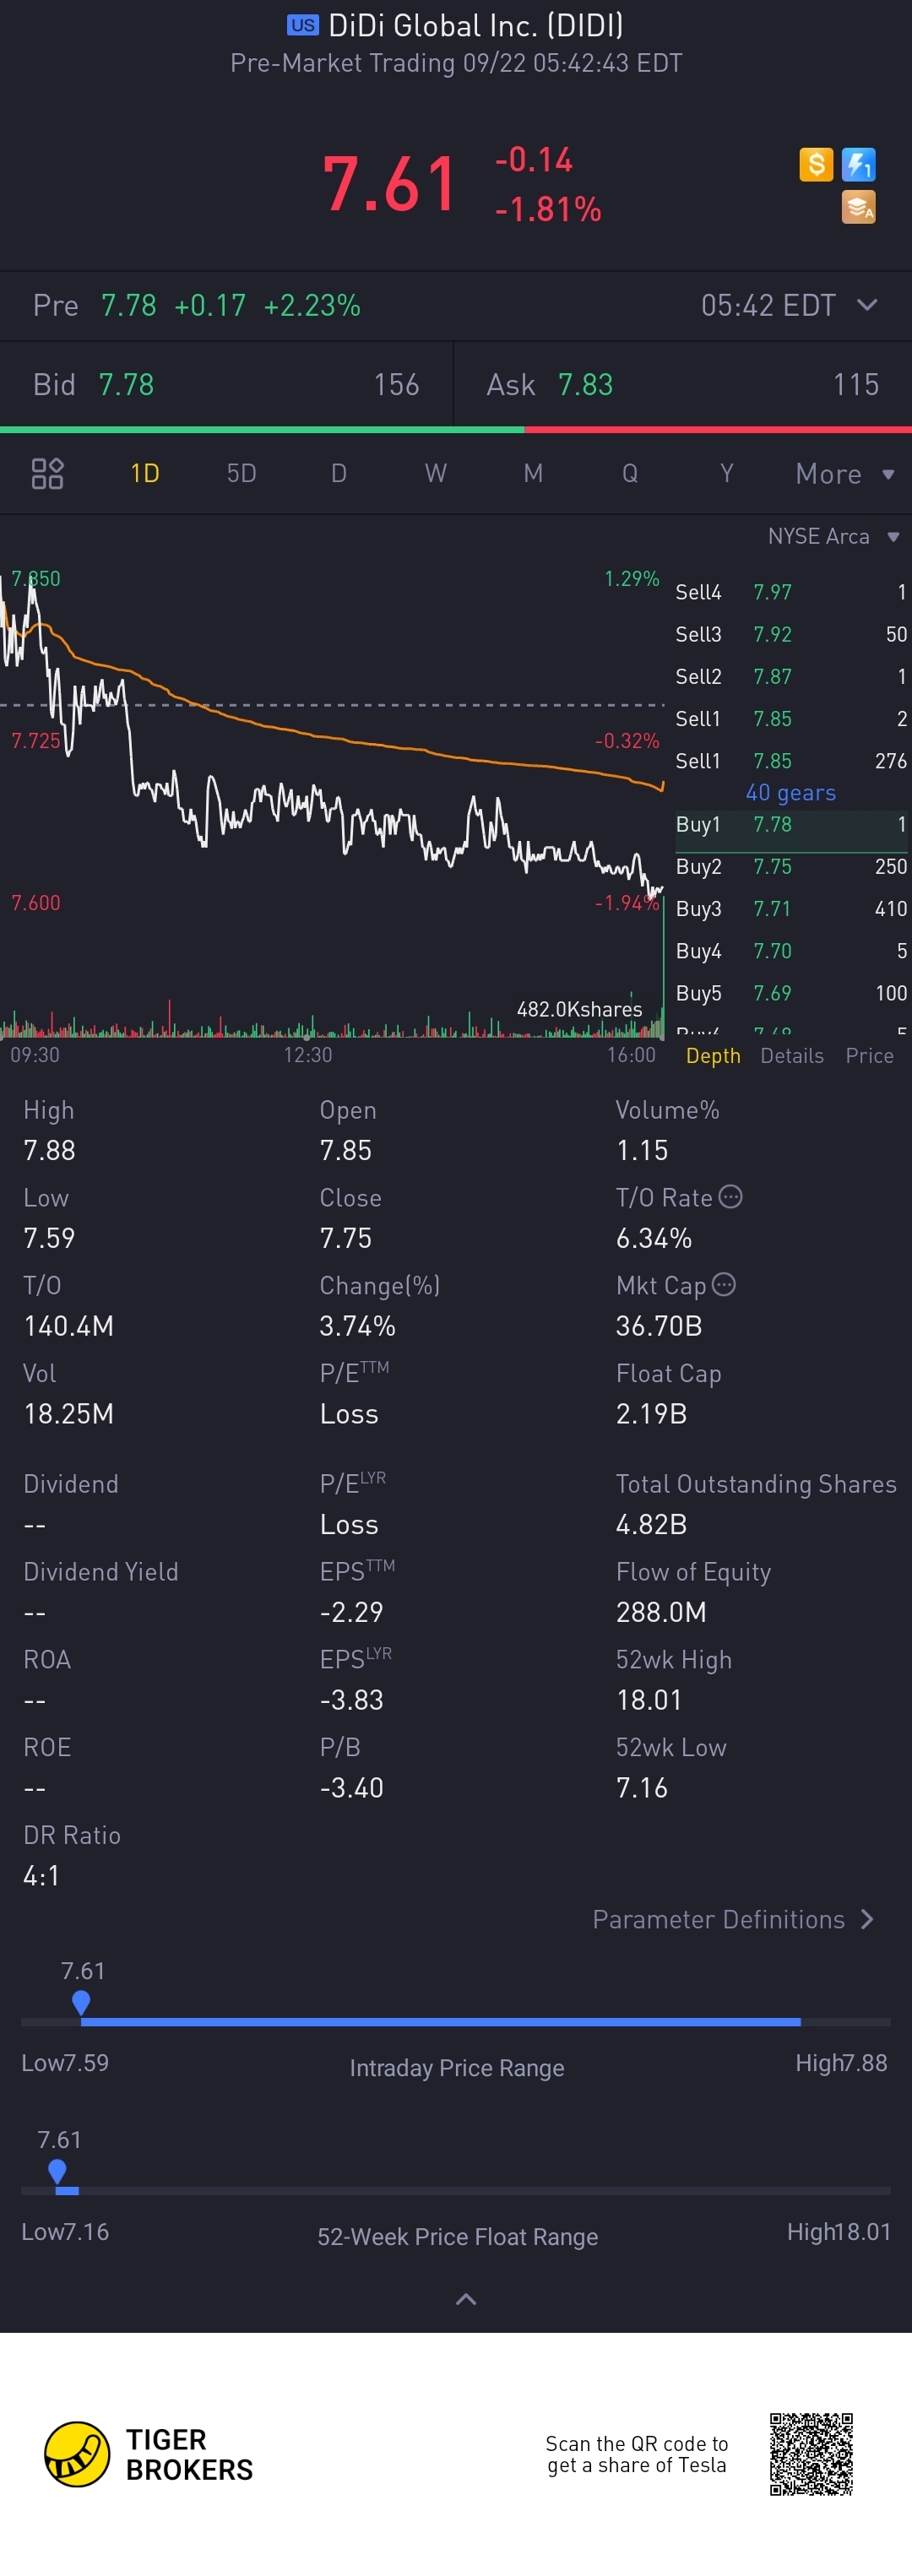This screenshot has height=2576, width=912.
Task: Collapse the stats panel with up chevron
Action: [x=465, y=2299]
